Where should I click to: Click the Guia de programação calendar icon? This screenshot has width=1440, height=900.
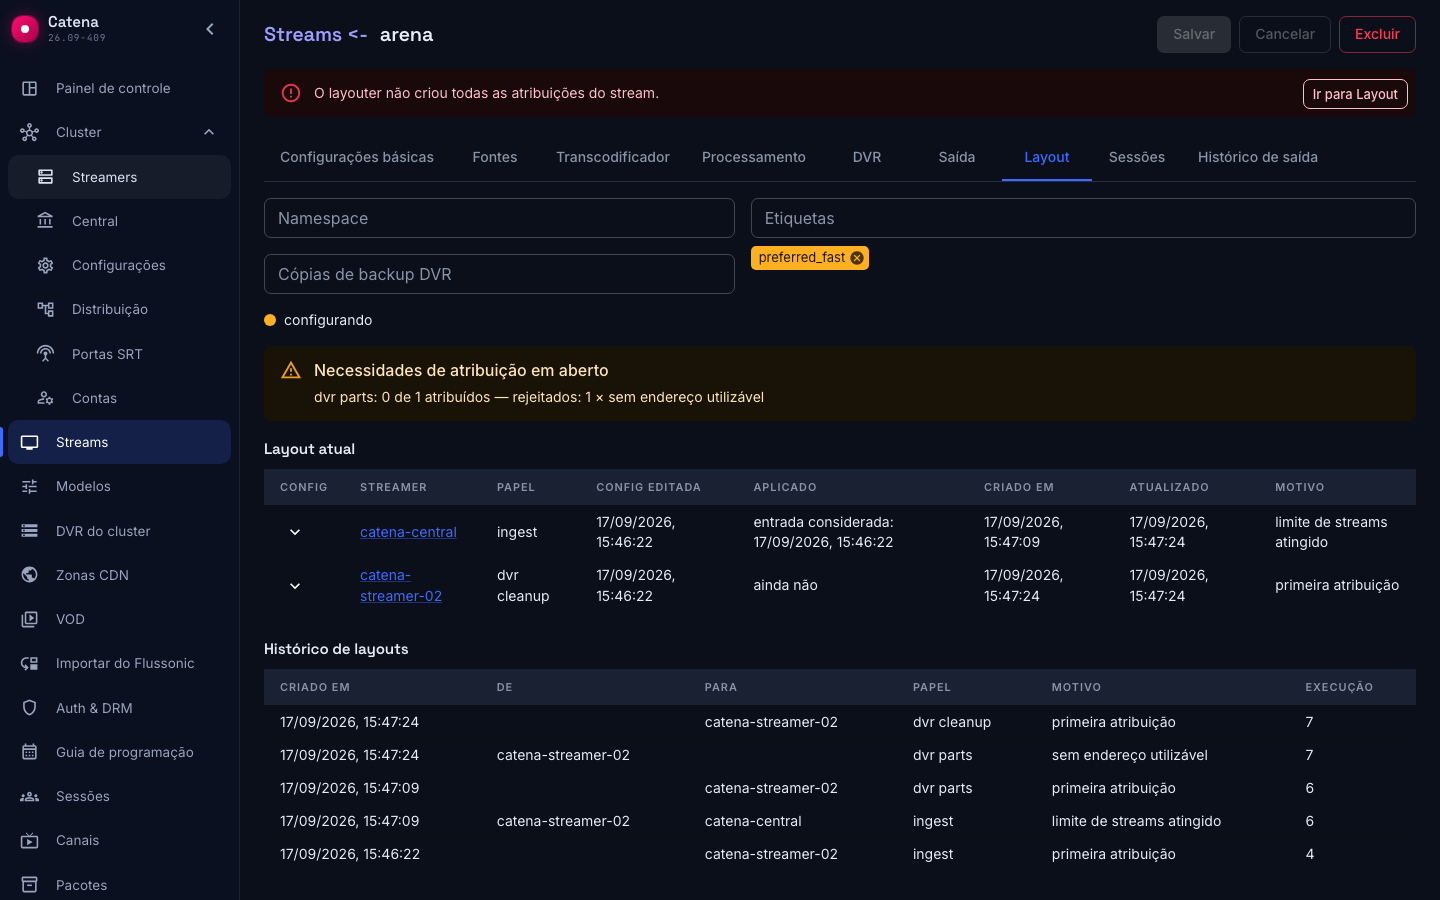pos(30,752)
